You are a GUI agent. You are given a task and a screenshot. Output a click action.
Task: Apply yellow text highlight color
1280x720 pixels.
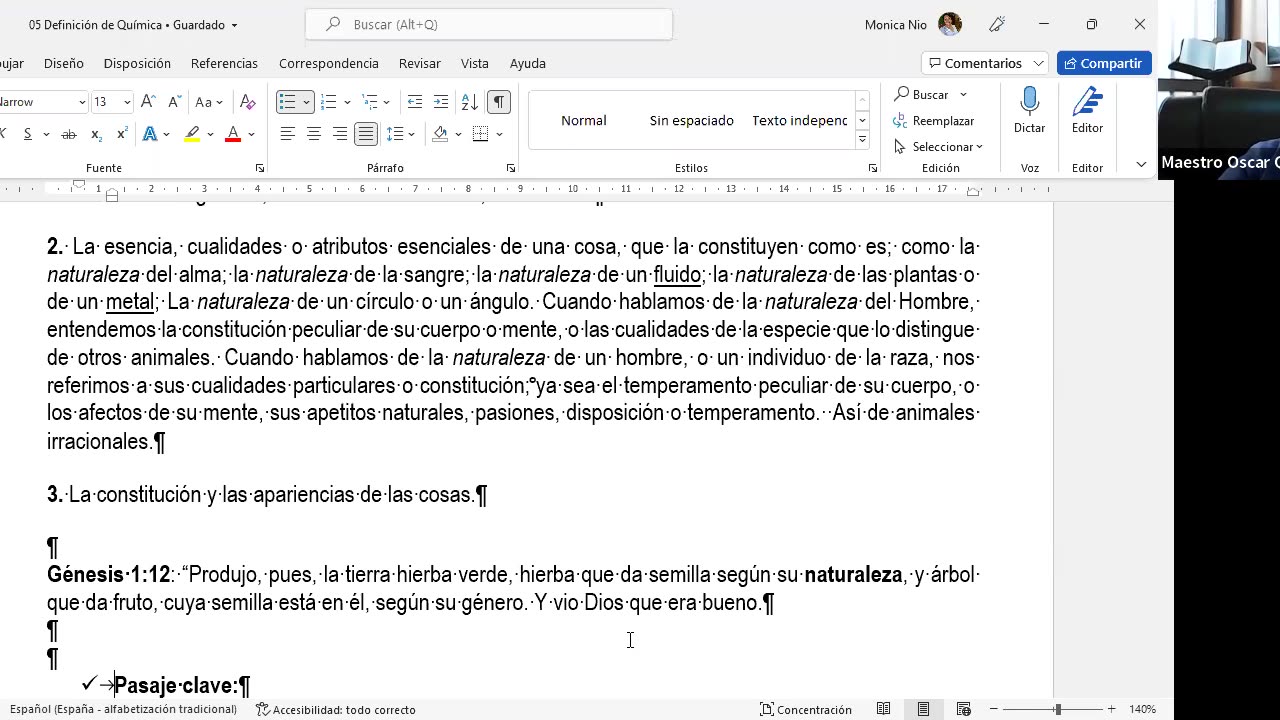tap(192, 134)
